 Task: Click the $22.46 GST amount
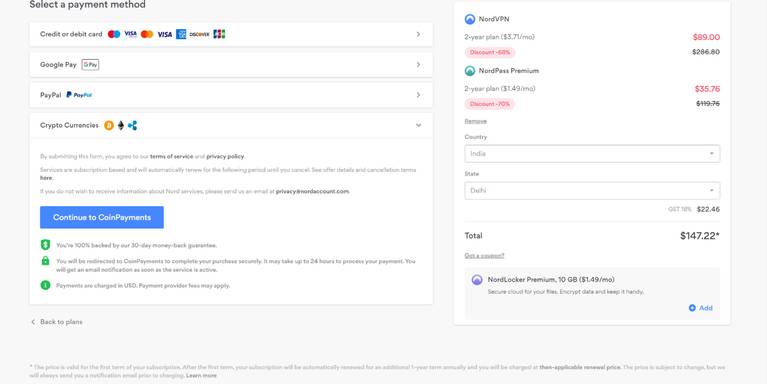[708, 209]
